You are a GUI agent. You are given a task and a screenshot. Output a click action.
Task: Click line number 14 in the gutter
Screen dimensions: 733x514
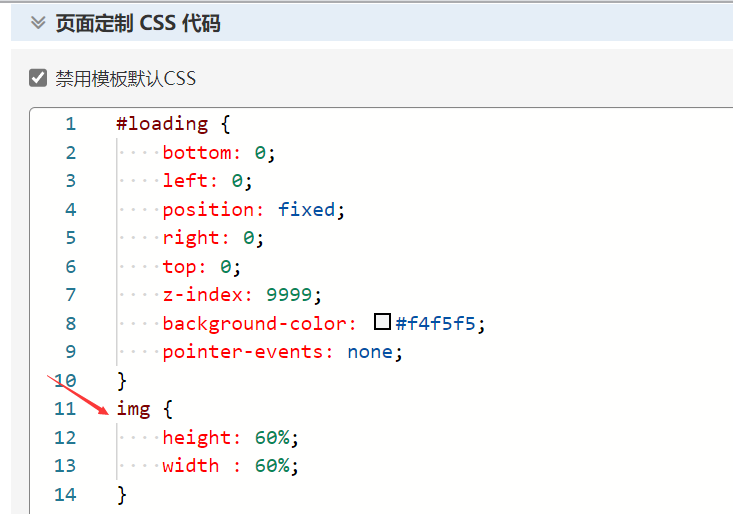(x=65, y=494)
